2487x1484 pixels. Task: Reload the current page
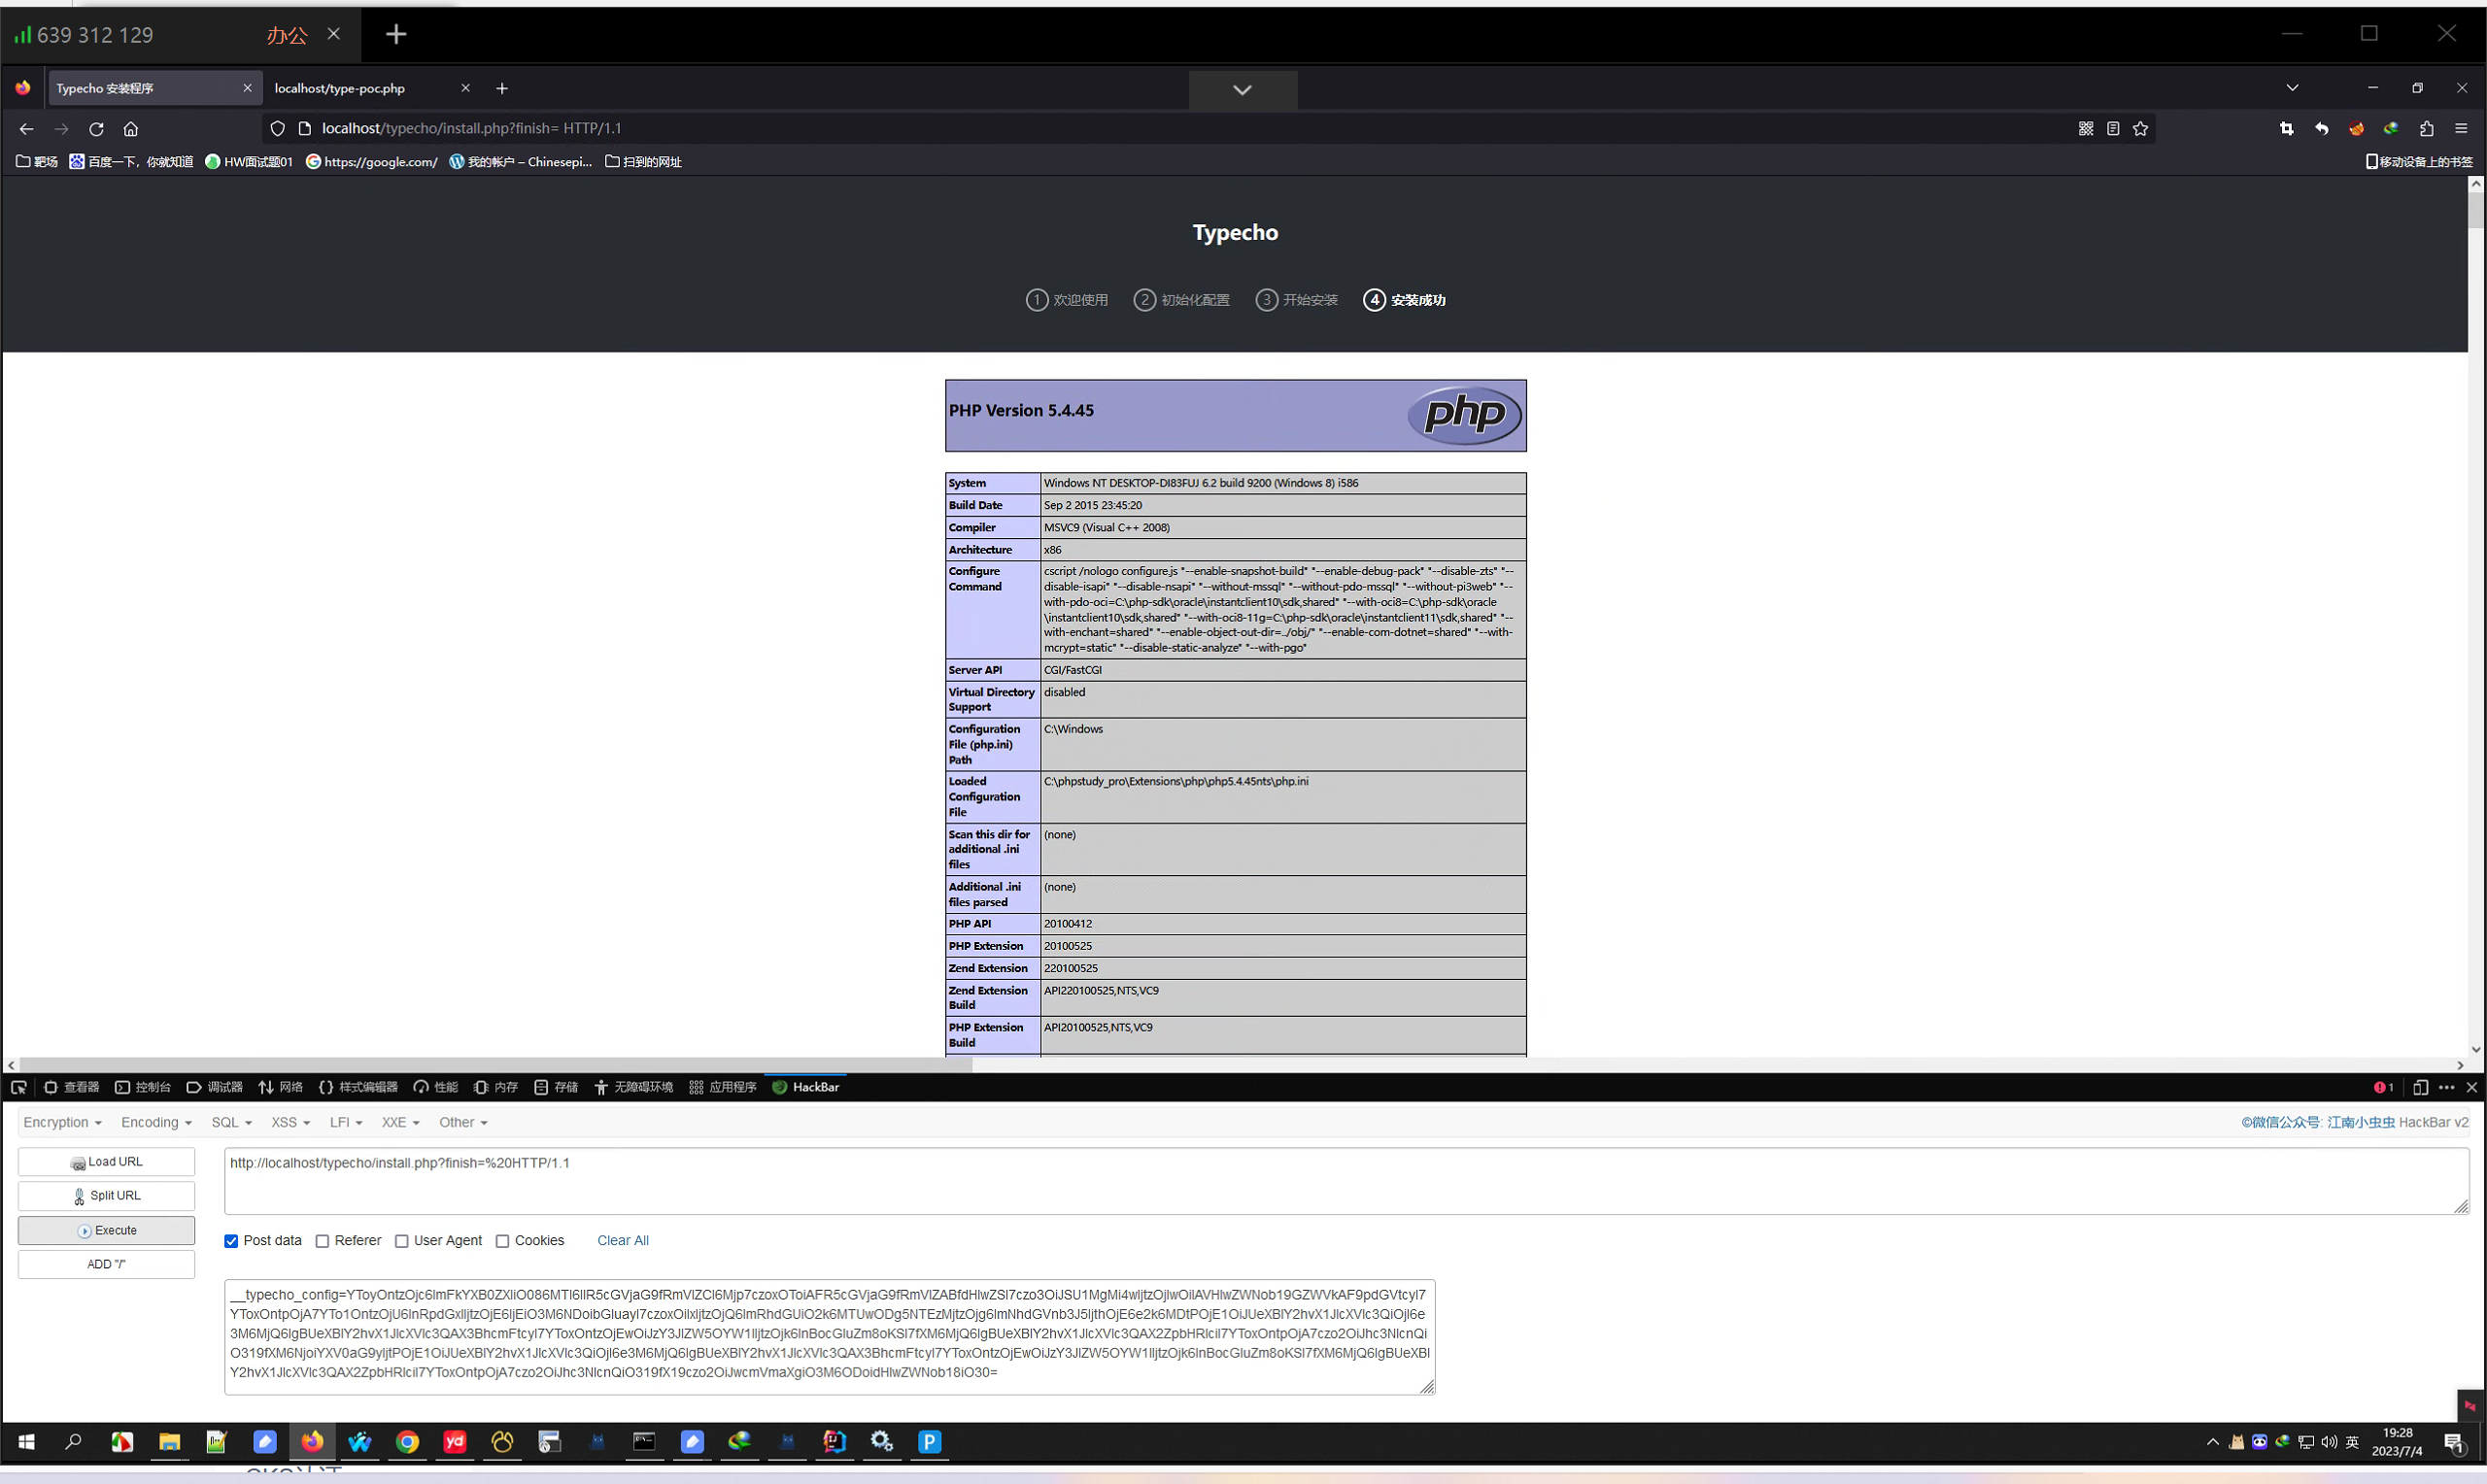[96, 129]
